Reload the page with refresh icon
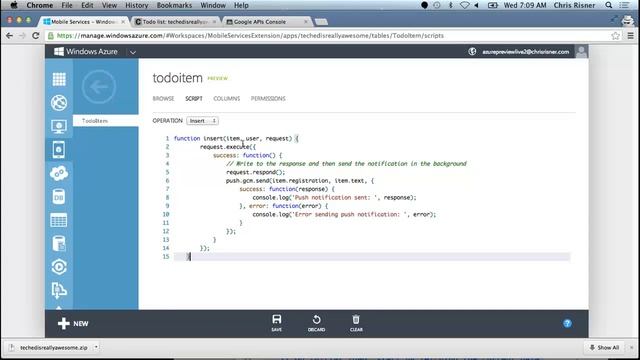640x360 pixels. (36, 36)
